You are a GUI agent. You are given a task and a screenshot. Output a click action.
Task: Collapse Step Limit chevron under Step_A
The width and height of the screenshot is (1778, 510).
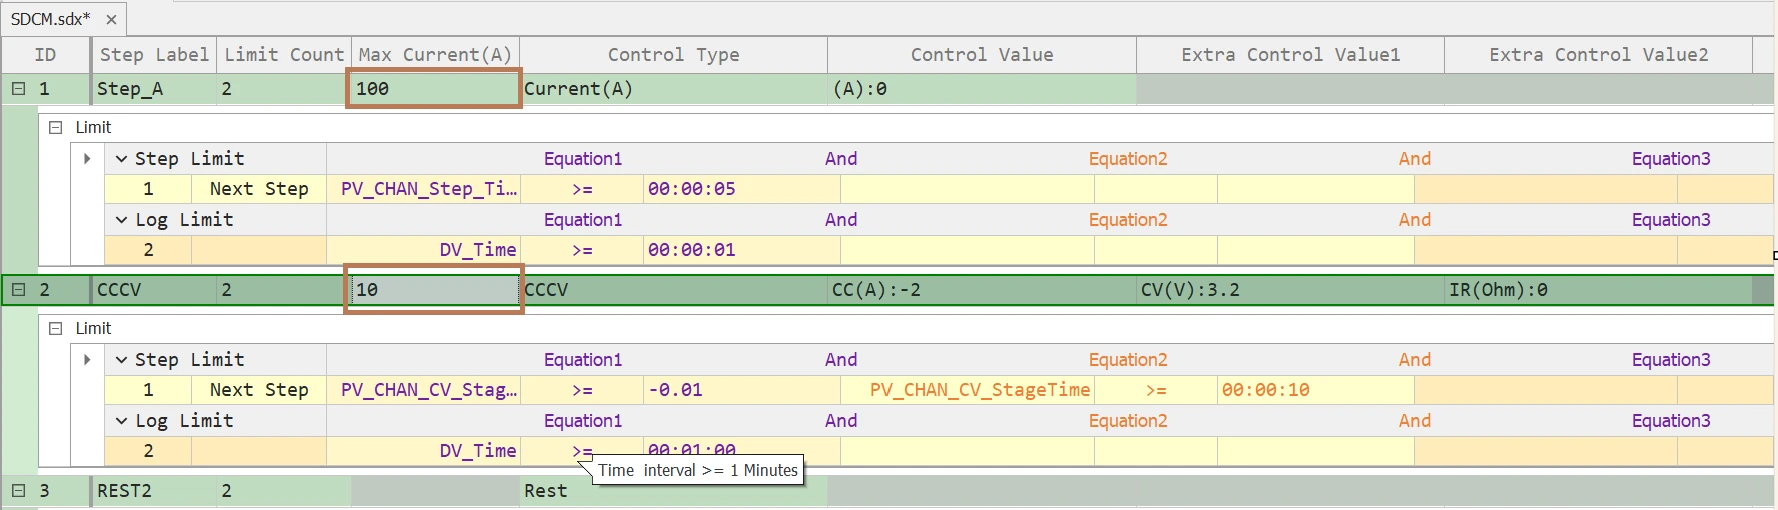[x=121, y=159]
